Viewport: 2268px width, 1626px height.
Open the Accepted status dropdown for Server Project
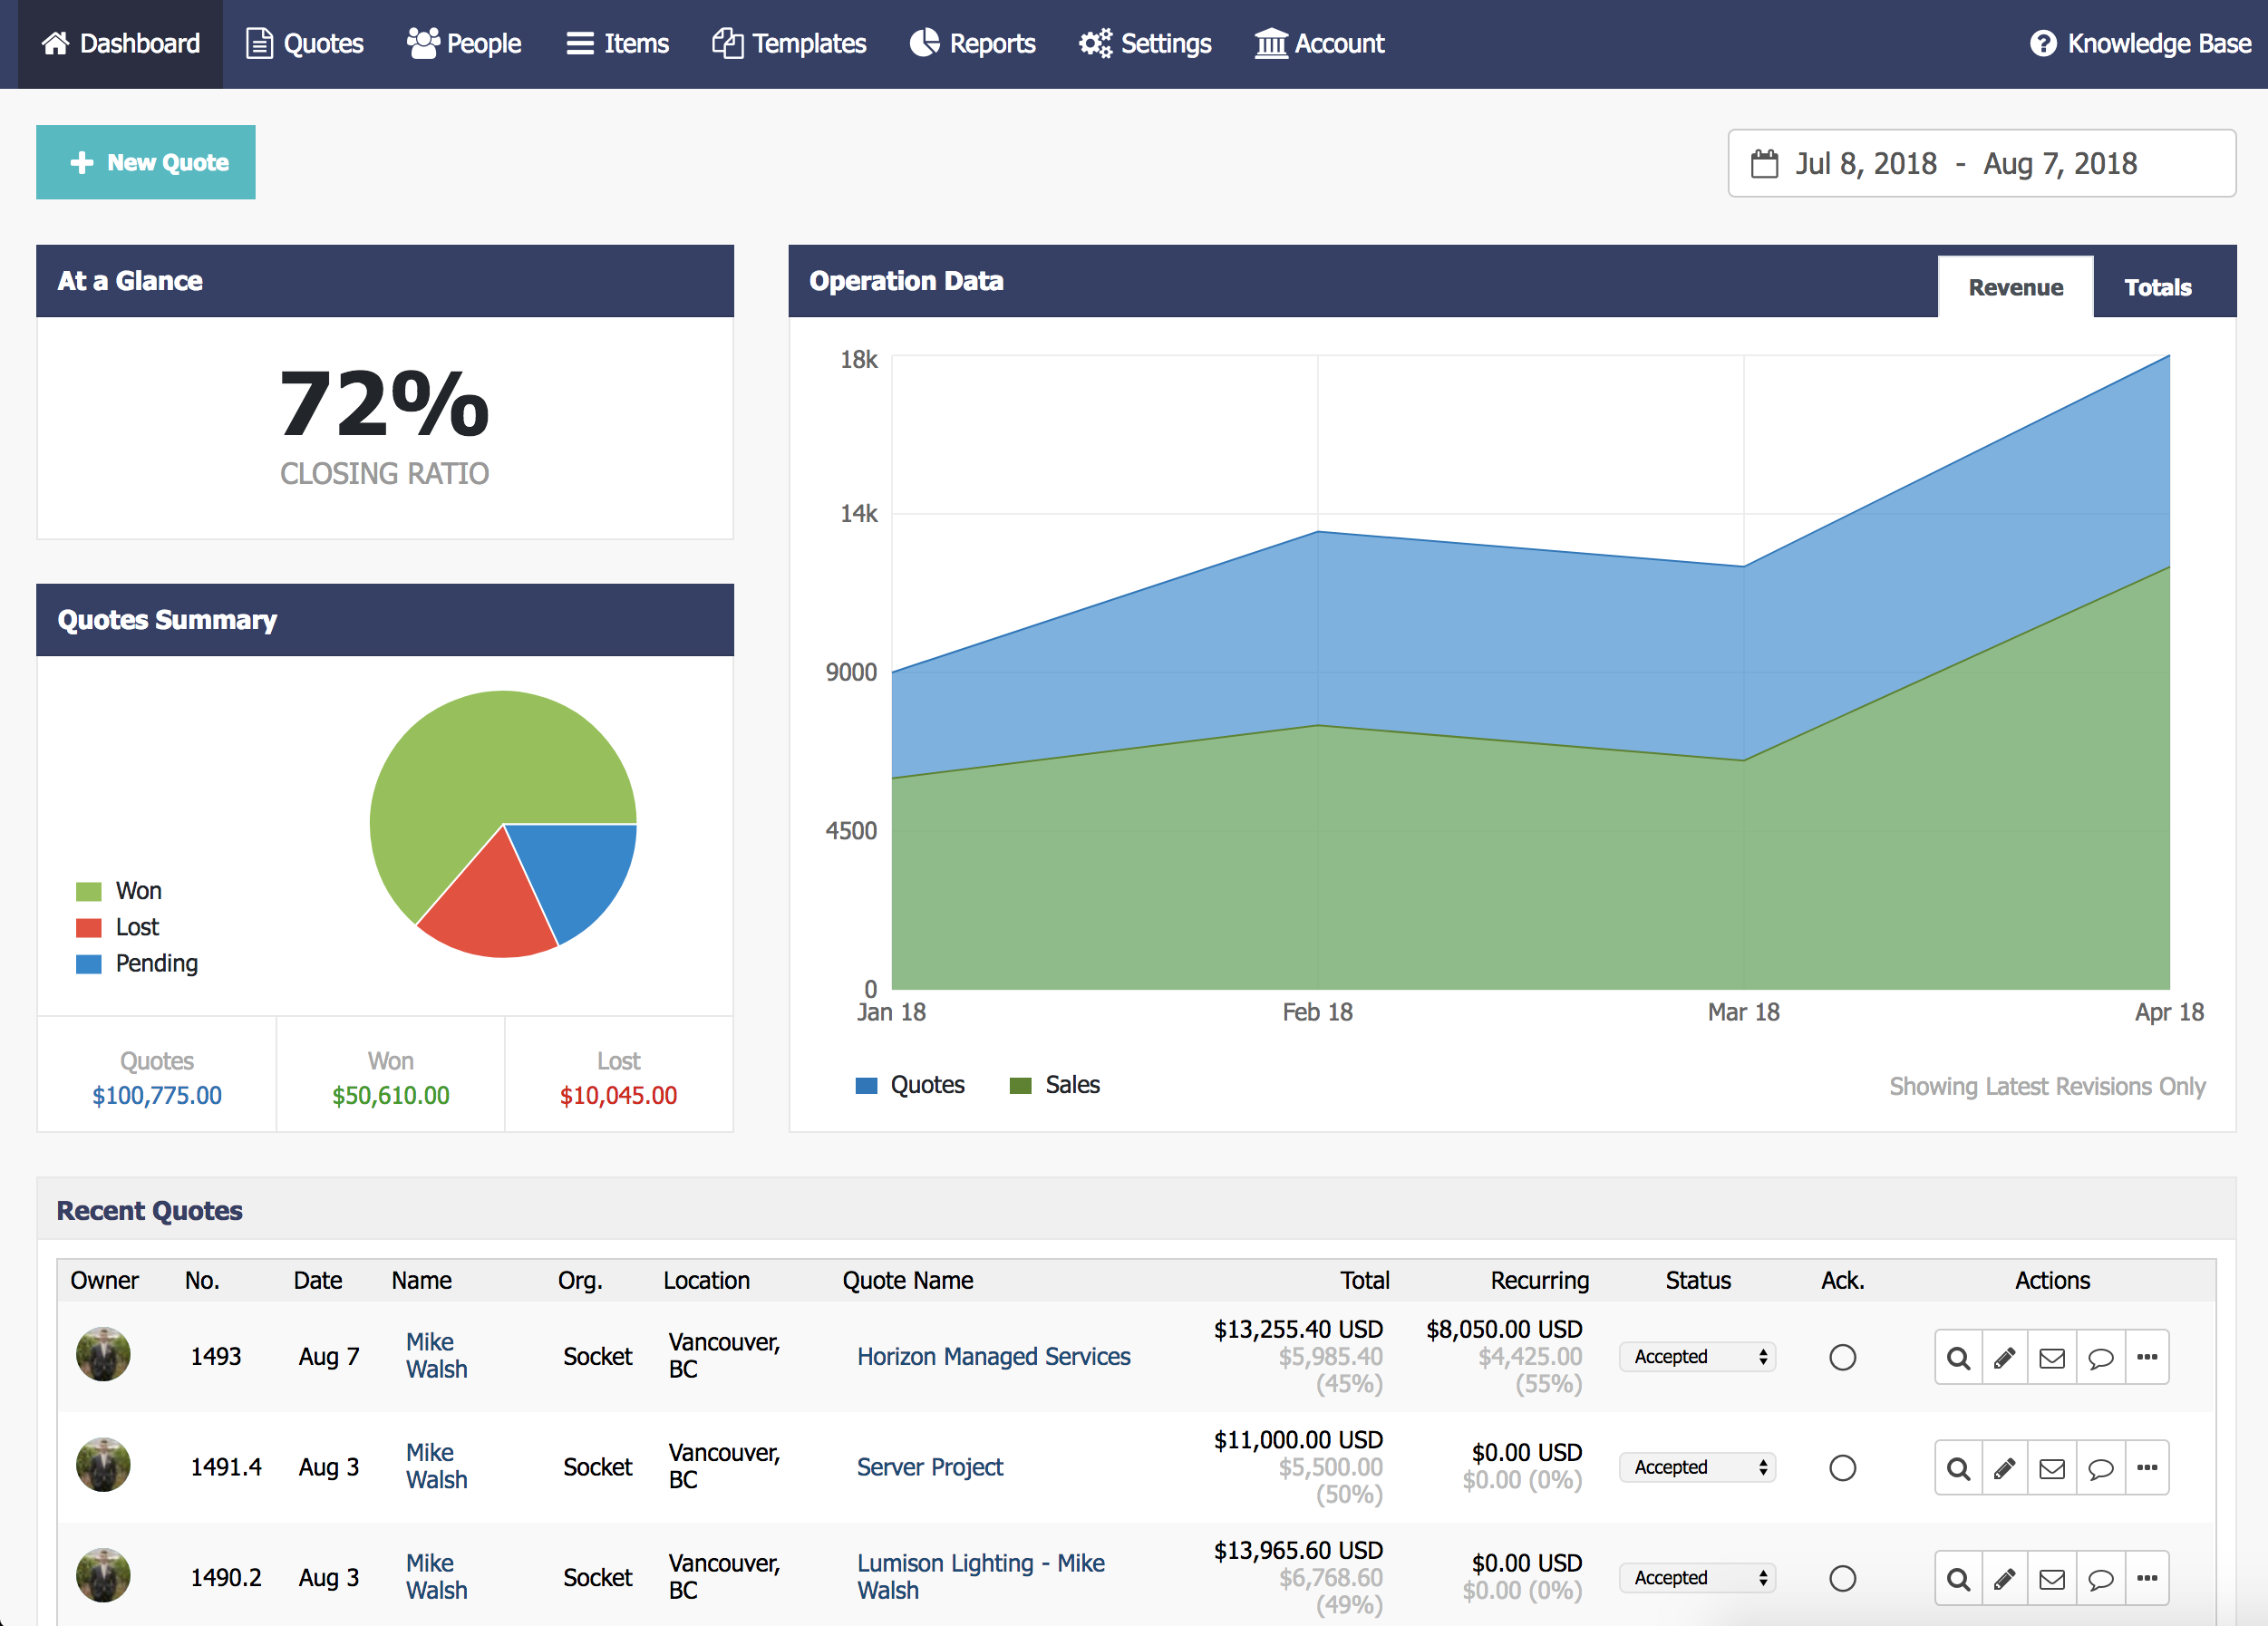(1697, 1467)
